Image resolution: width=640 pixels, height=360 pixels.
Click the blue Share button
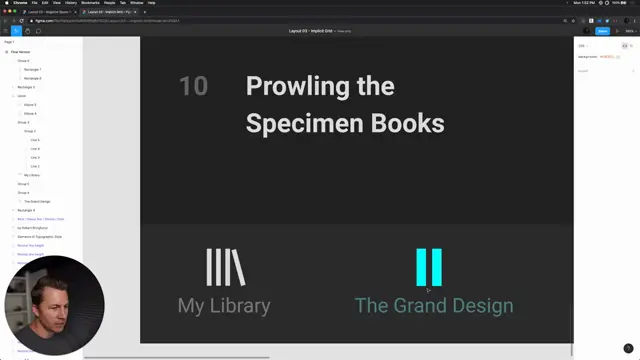point(602,31)
